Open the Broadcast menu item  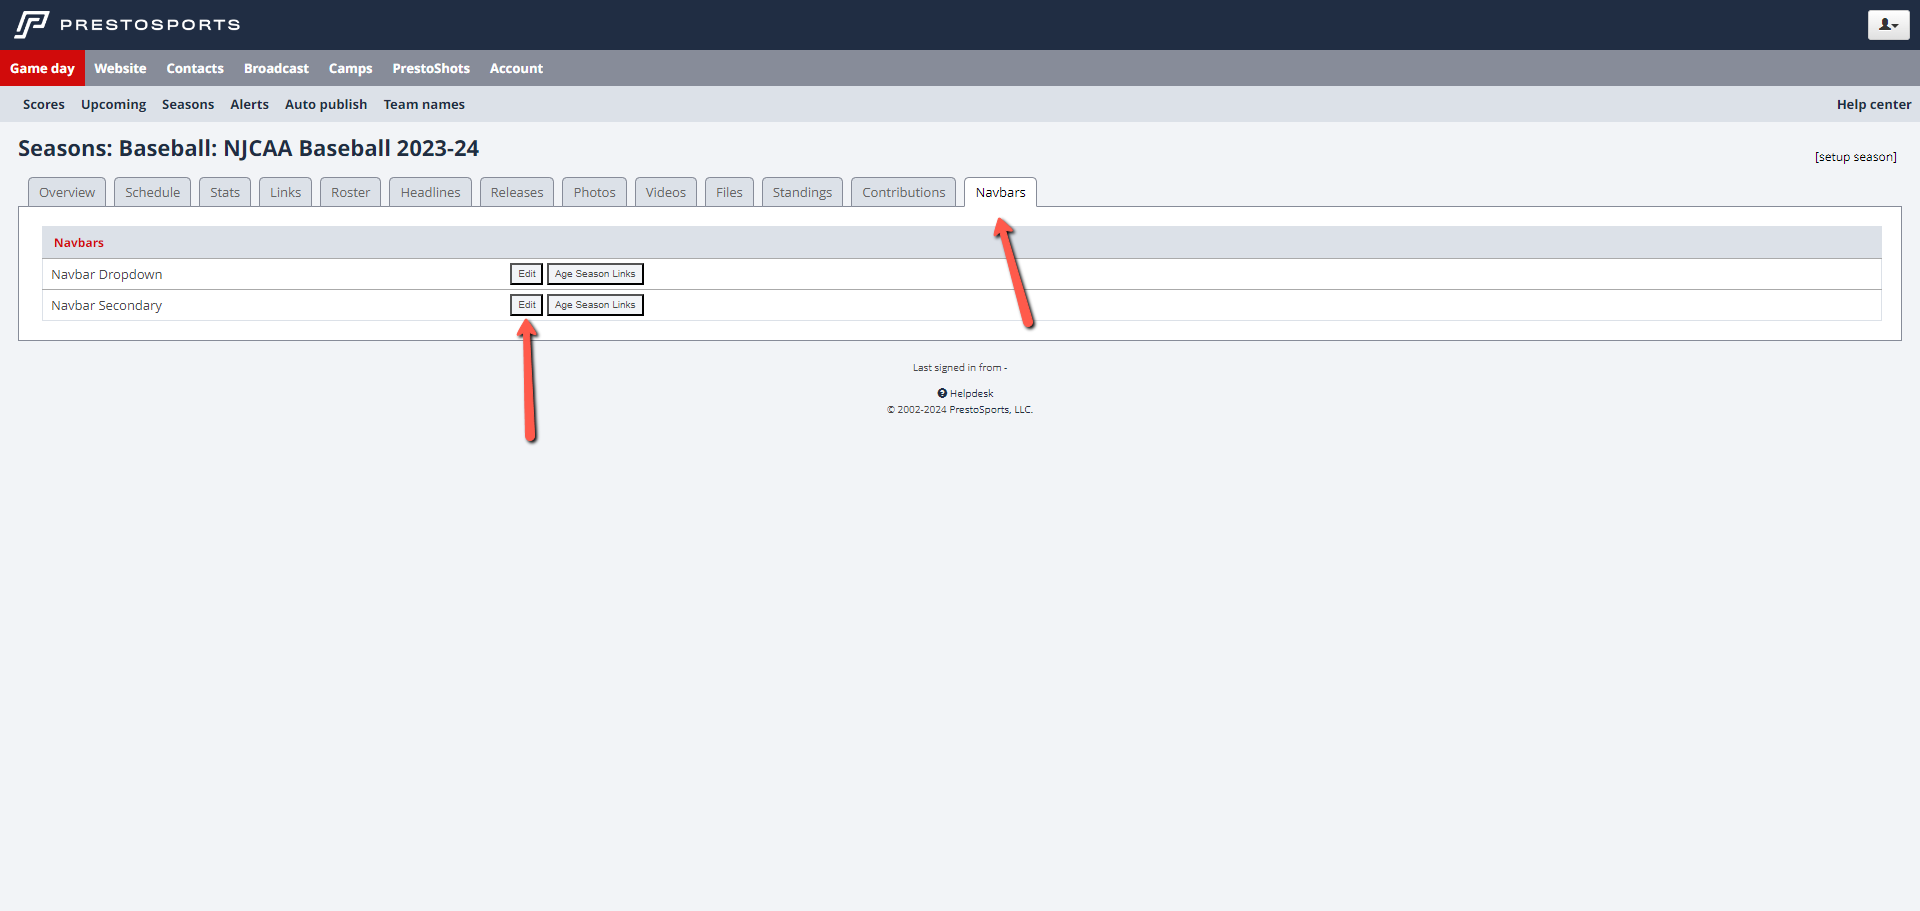[276, 68]
